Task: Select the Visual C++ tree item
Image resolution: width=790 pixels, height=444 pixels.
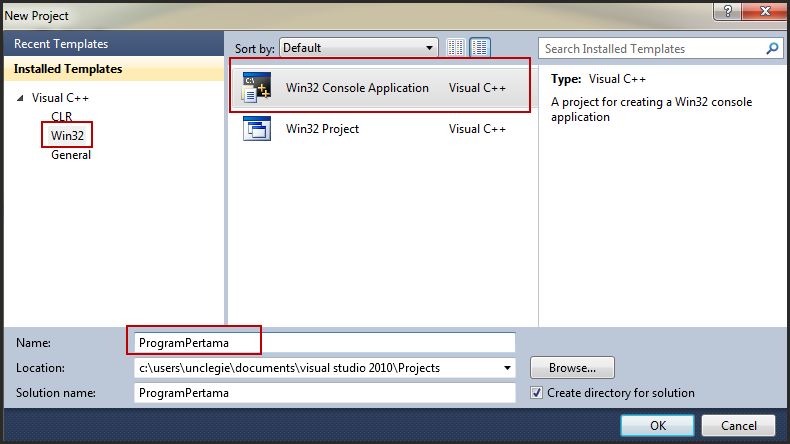Action: point(60,98)
